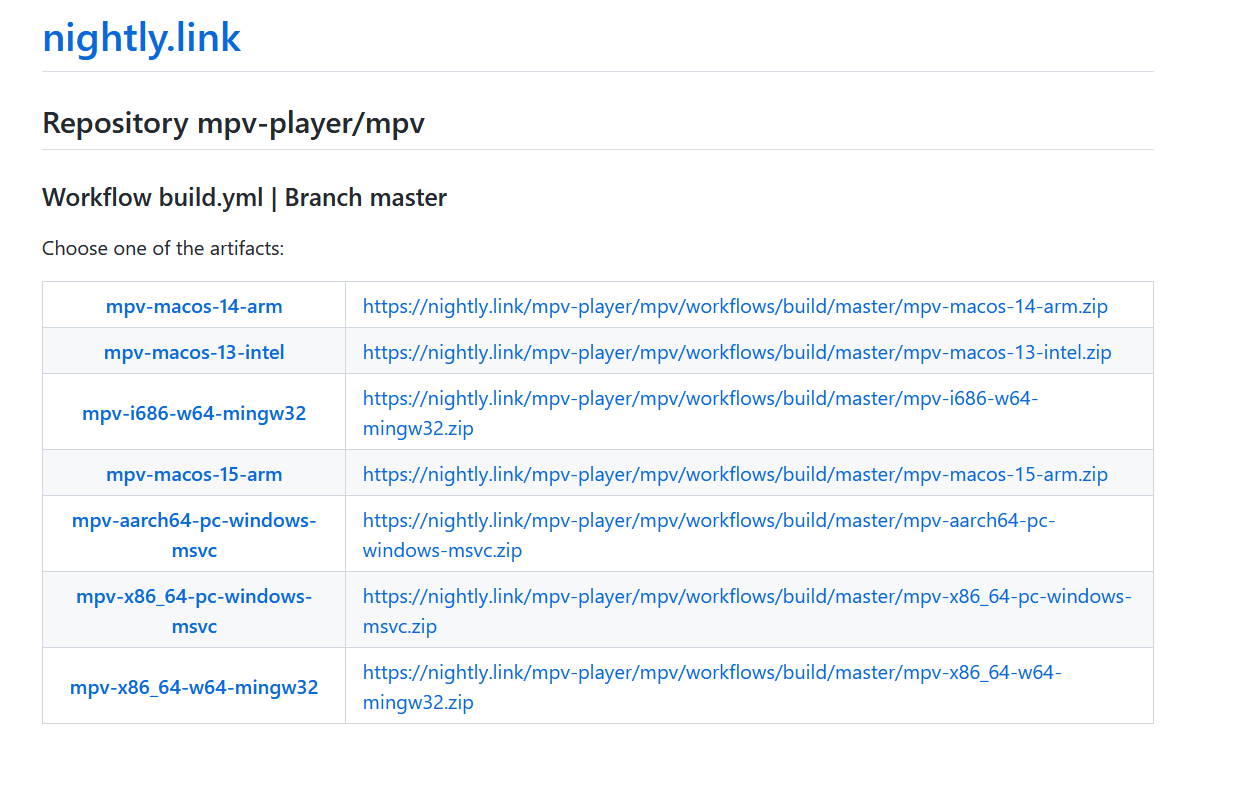The width and height of the screenshot is (1256, 794).
Task: Click the "Repository mpv-player/mpv" heading
Action: pyautogui.click(x=233, y=124)
